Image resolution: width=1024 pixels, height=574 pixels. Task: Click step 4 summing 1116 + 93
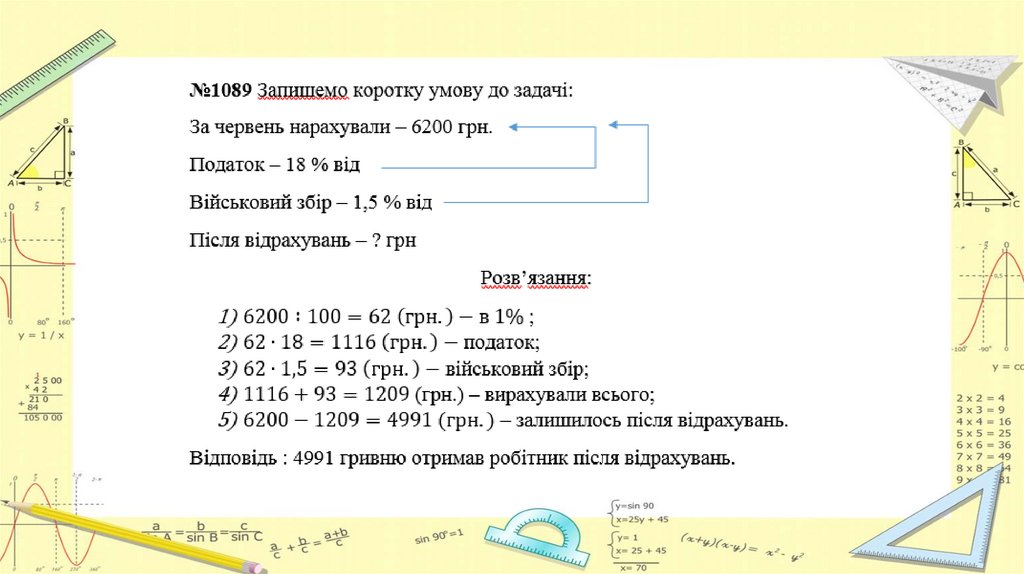(436, 394)
